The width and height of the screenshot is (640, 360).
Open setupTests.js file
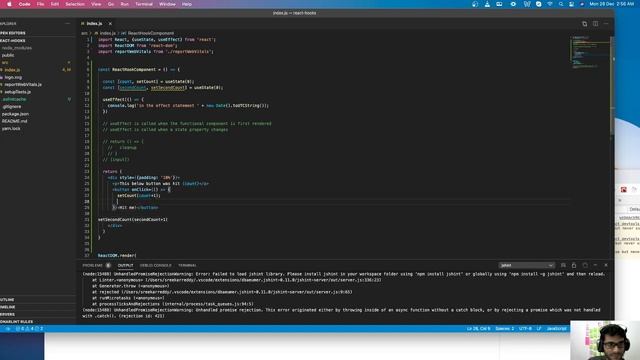(x=18, y=92)
